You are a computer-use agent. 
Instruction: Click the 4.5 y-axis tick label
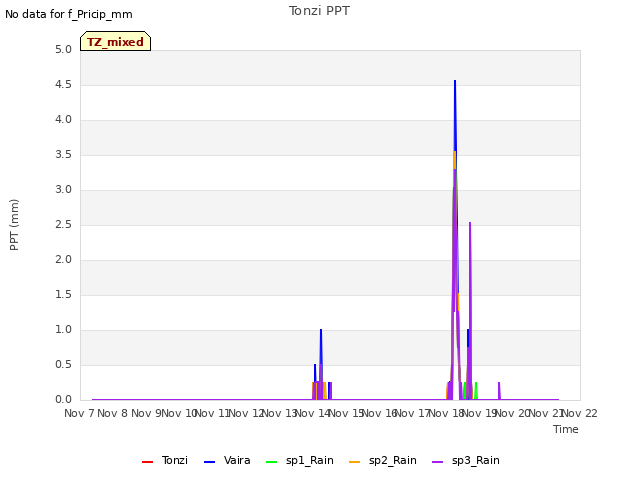pos(64,84)
